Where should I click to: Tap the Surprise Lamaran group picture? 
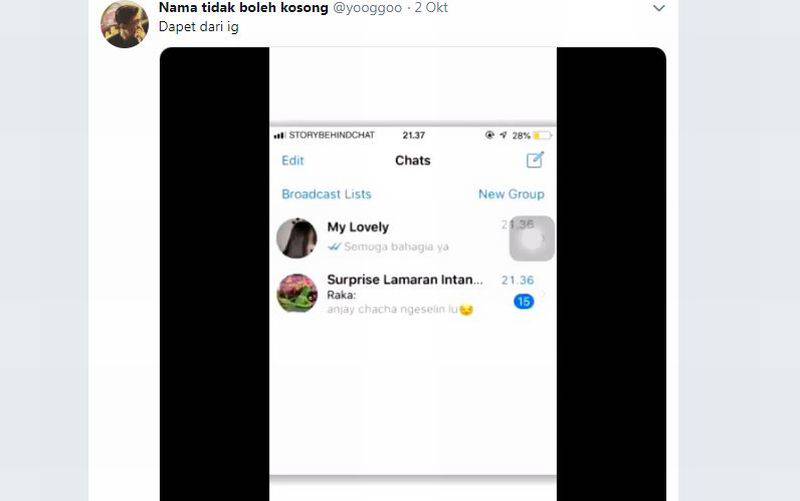pos(297,293)
